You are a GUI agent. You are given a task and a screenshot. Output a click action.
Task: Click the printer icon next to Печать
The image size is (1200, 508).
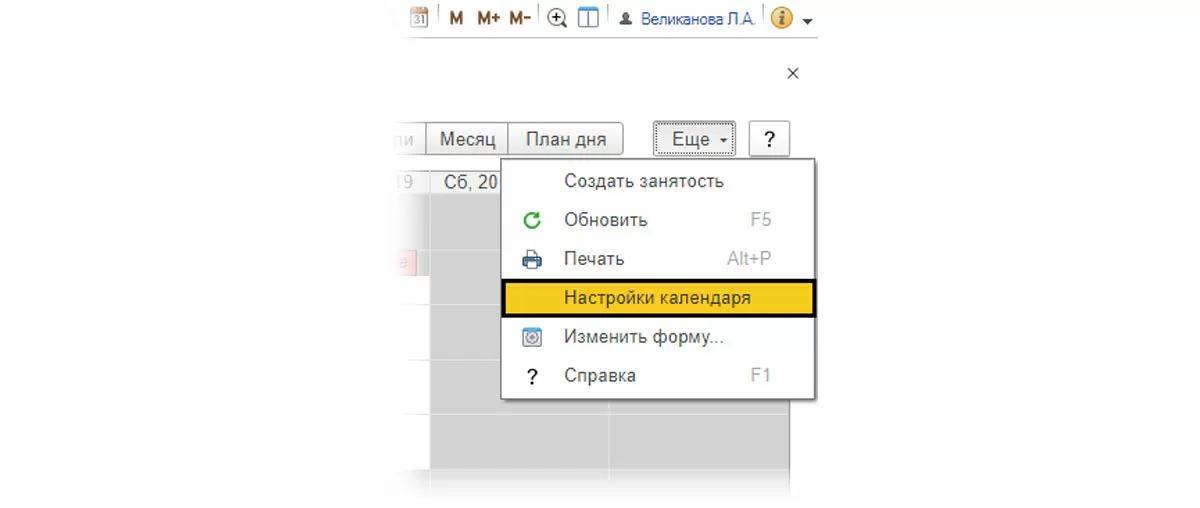pos(532,260)
